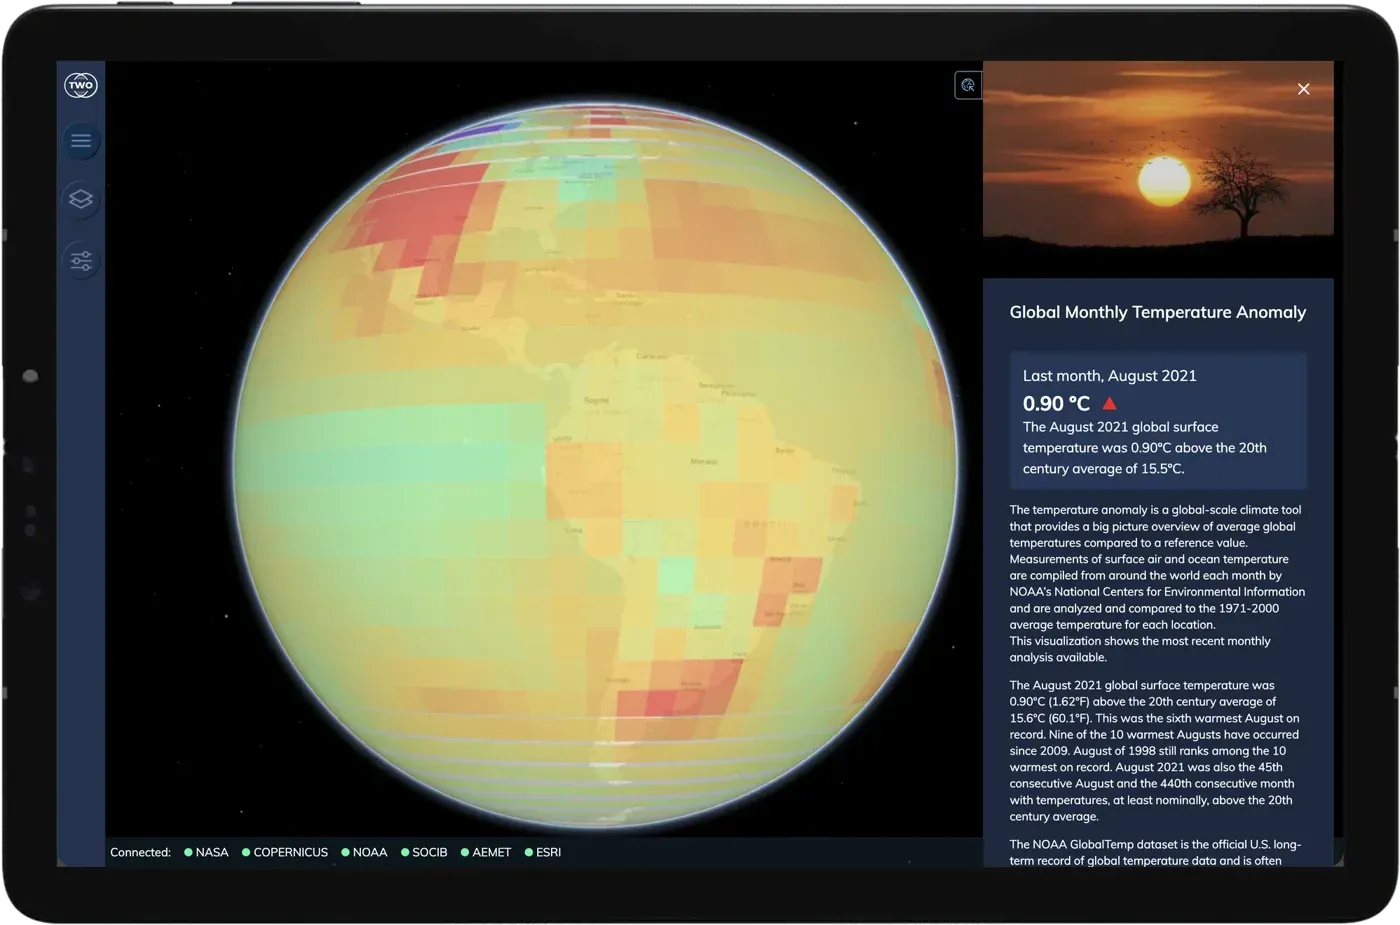Select the COPERNICUS connection status entry
Viewport: 1400px width, 925px height.
285,852
